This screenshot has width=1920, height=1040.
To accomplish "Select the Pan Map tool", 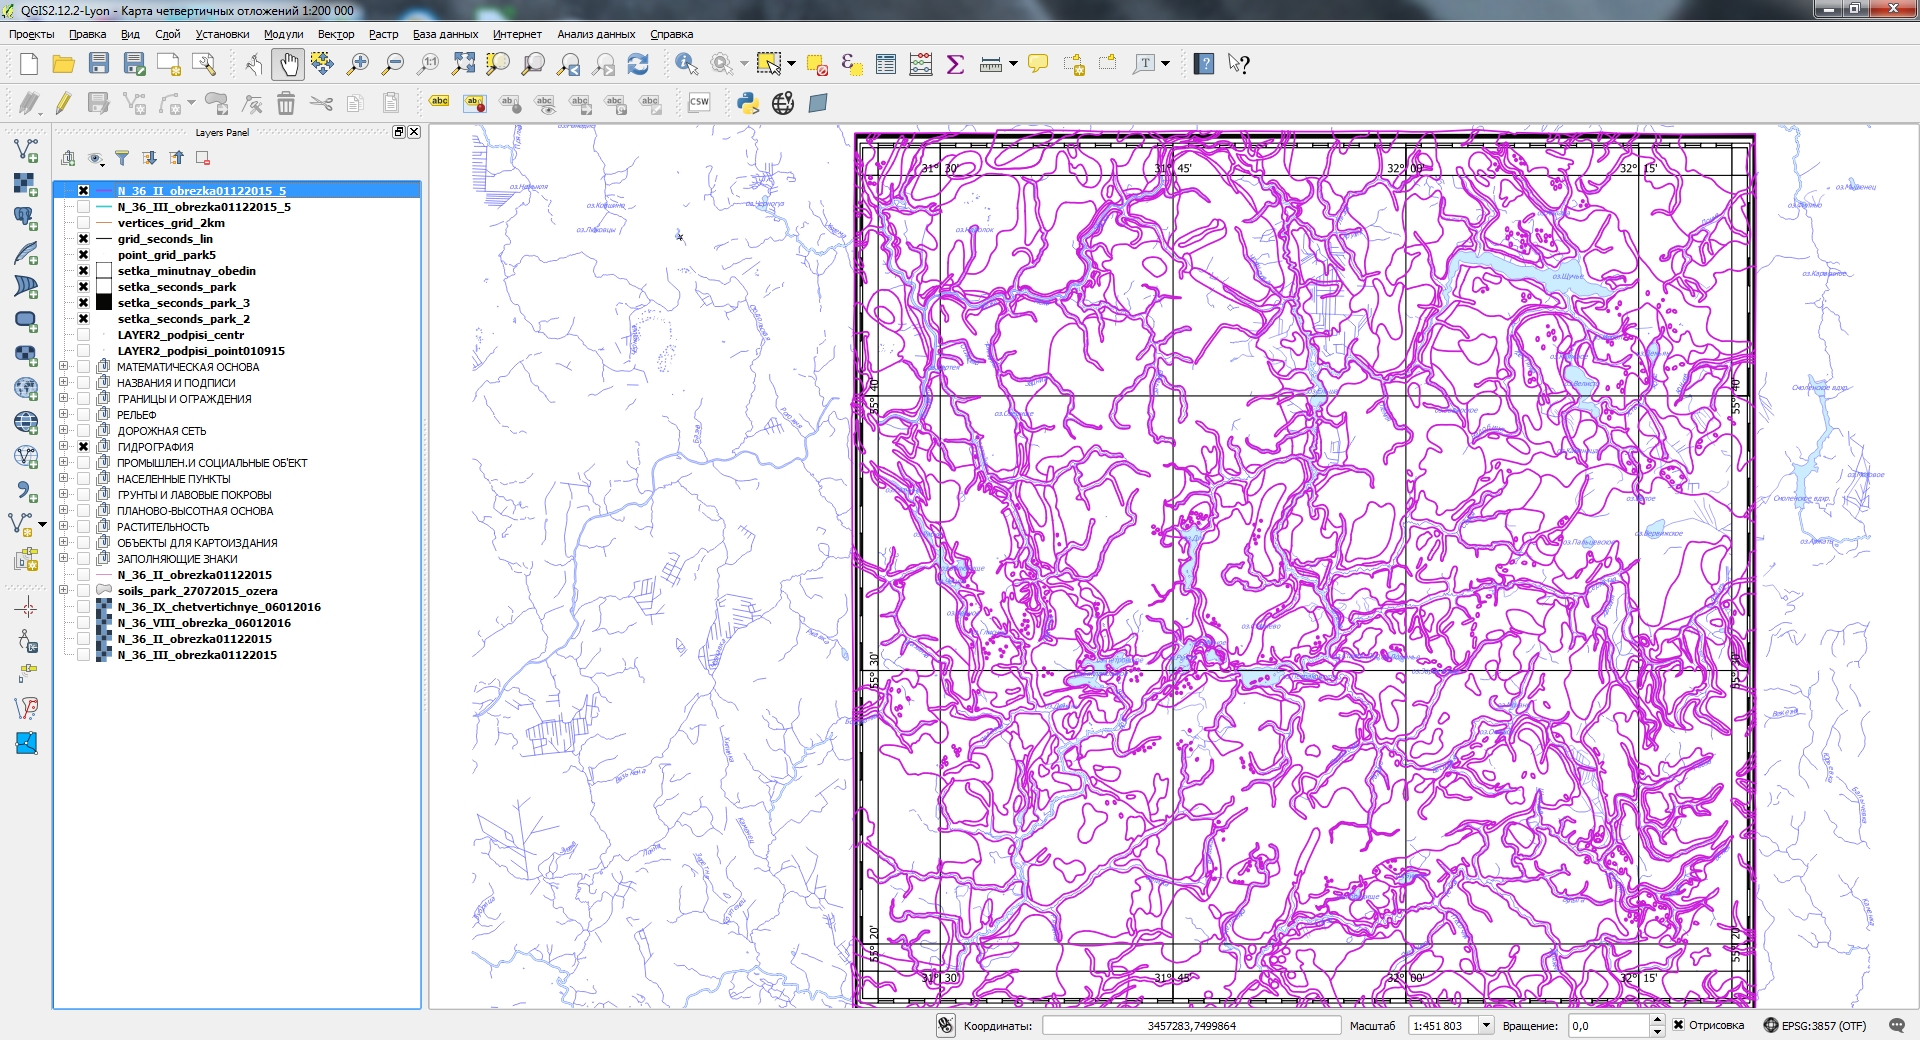I will pyautogui.click(x=288, y=63).
